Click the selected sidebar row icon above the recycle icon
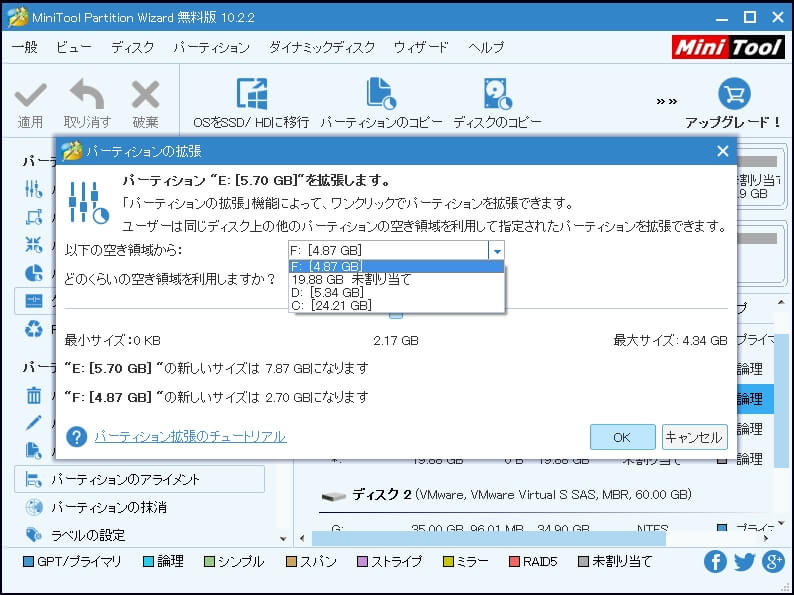 [x=33, y=301]
